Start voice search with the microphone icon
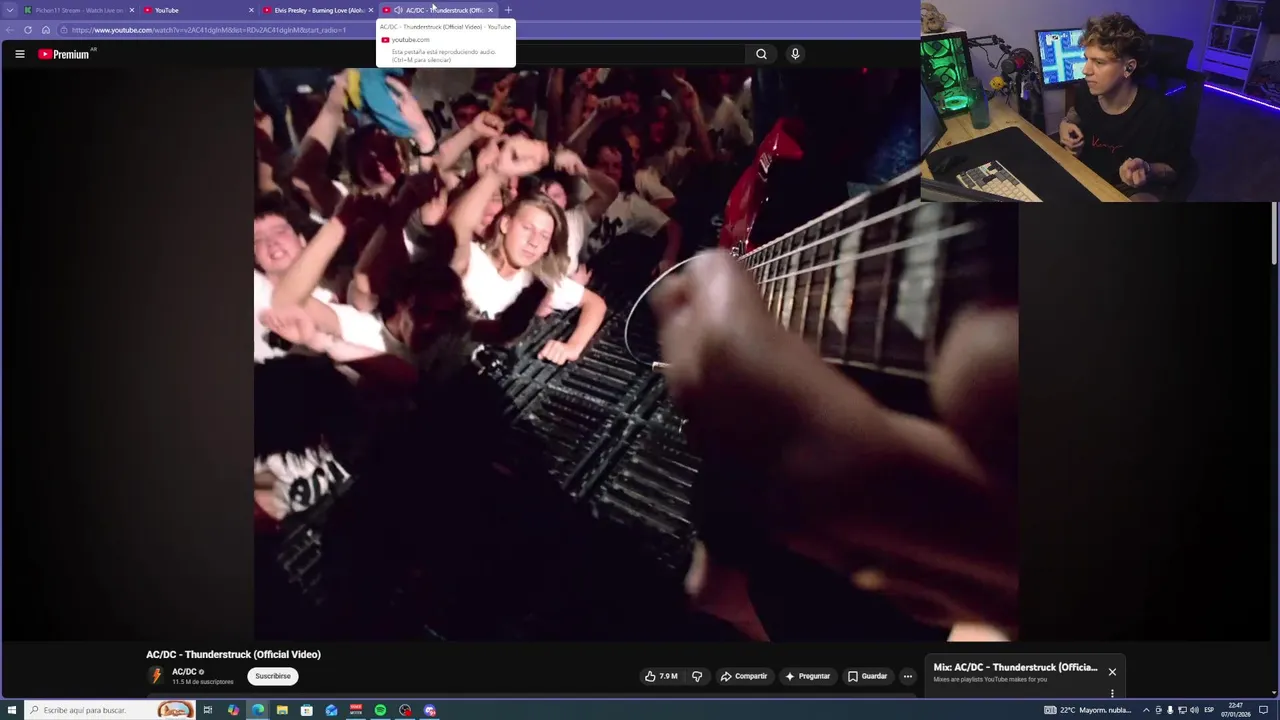 point(795,54)
